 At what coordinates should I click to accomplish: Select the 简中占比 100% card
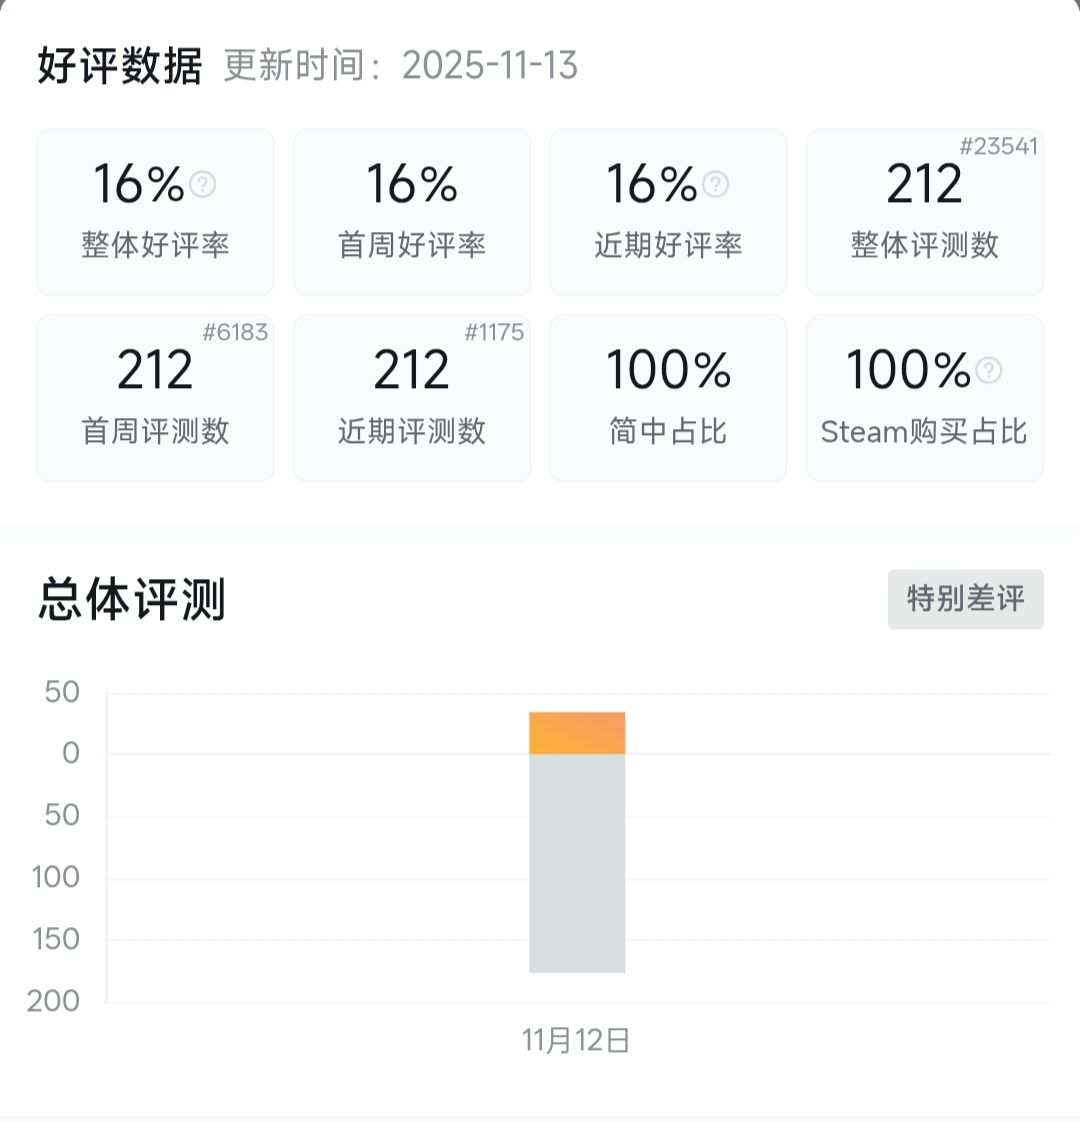tap(668, 398)
